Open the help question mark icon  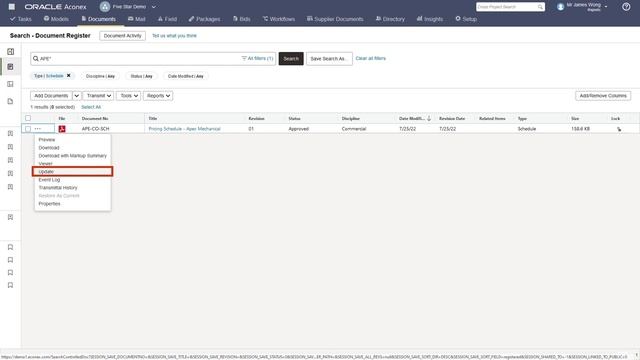point(626,7)
